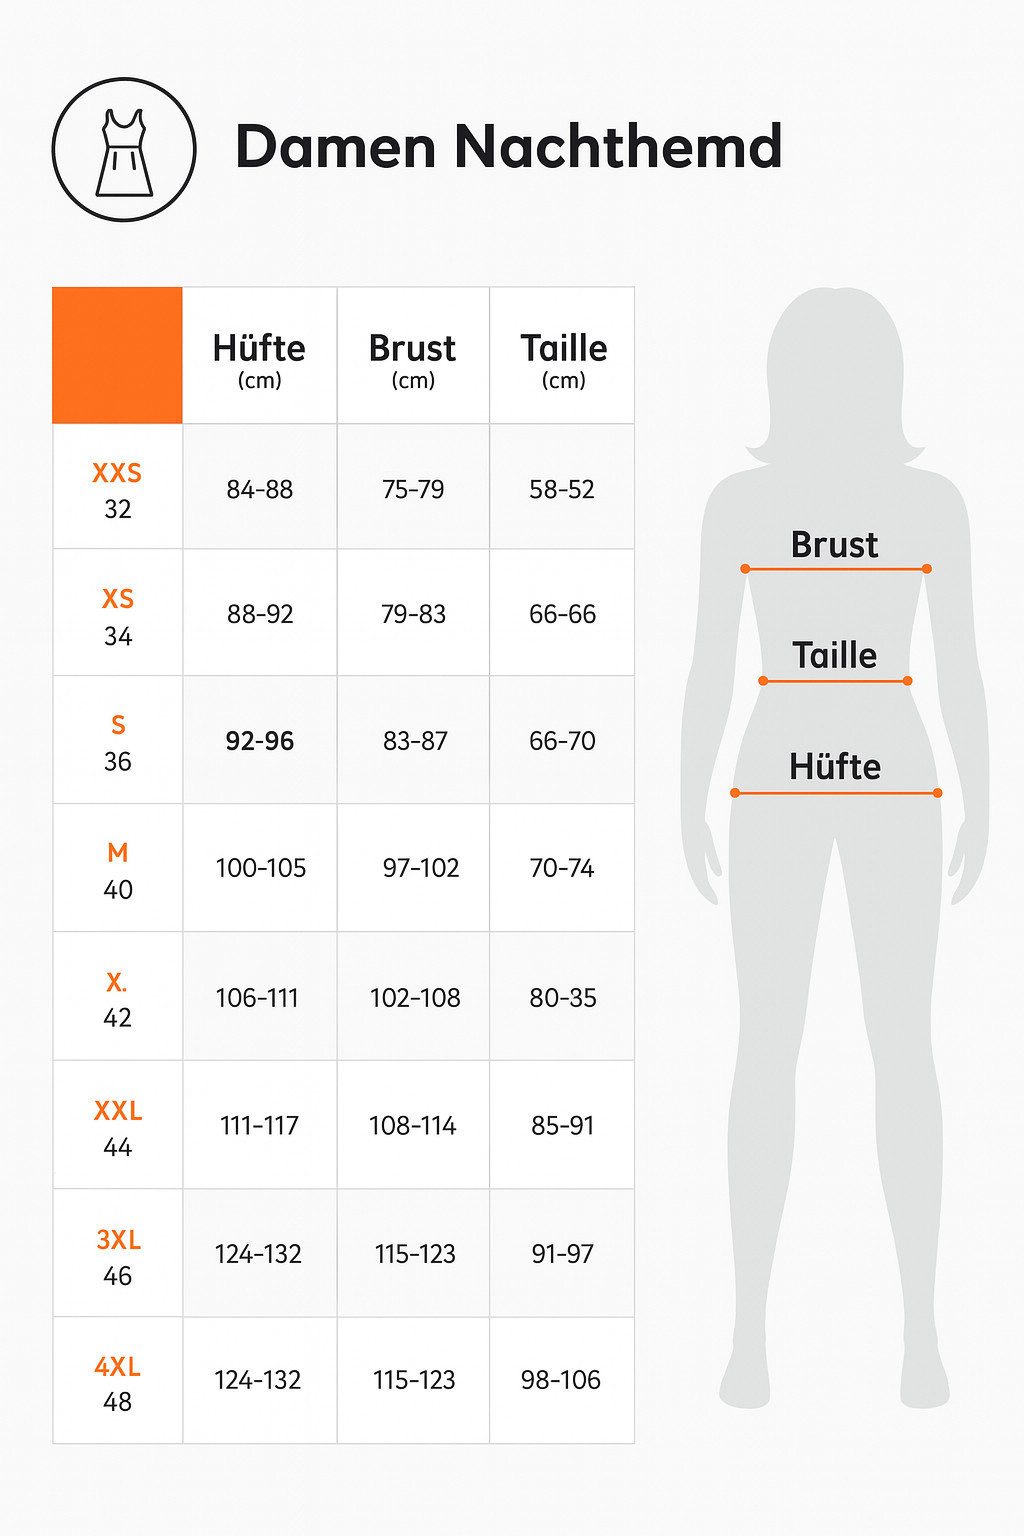Screen dimensions: 1024x1536
Task: Choose the 4XL 48 size label
Action: pos(117,1383)
